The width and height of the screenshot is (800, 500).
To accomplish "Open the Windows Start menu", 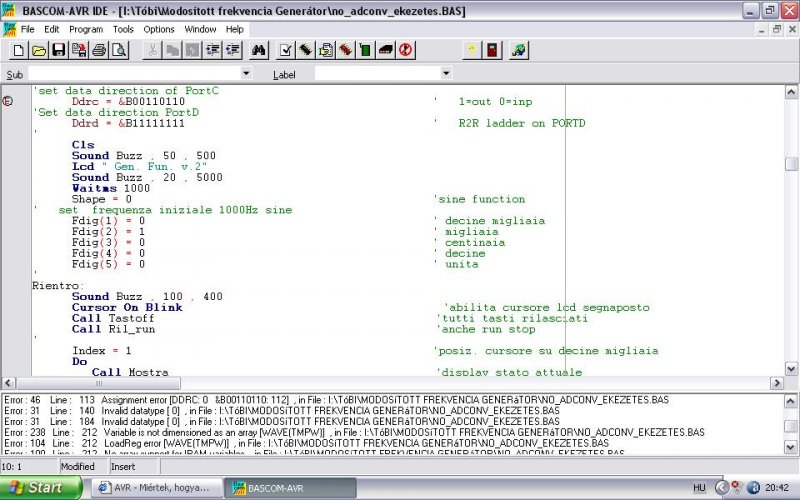I will [40, 487].
